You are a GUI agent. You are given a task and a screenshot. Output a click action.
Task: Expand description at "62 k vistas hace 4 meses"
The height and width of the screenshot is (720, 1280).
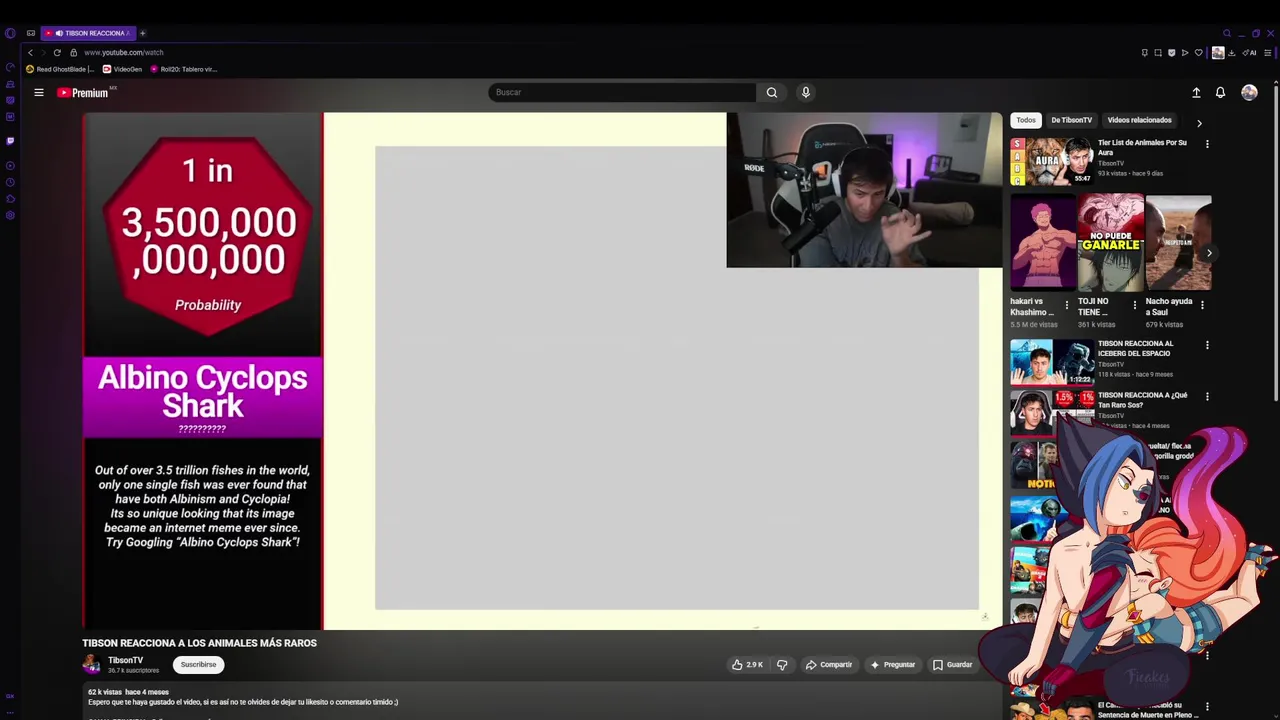(x=128, y=692)
